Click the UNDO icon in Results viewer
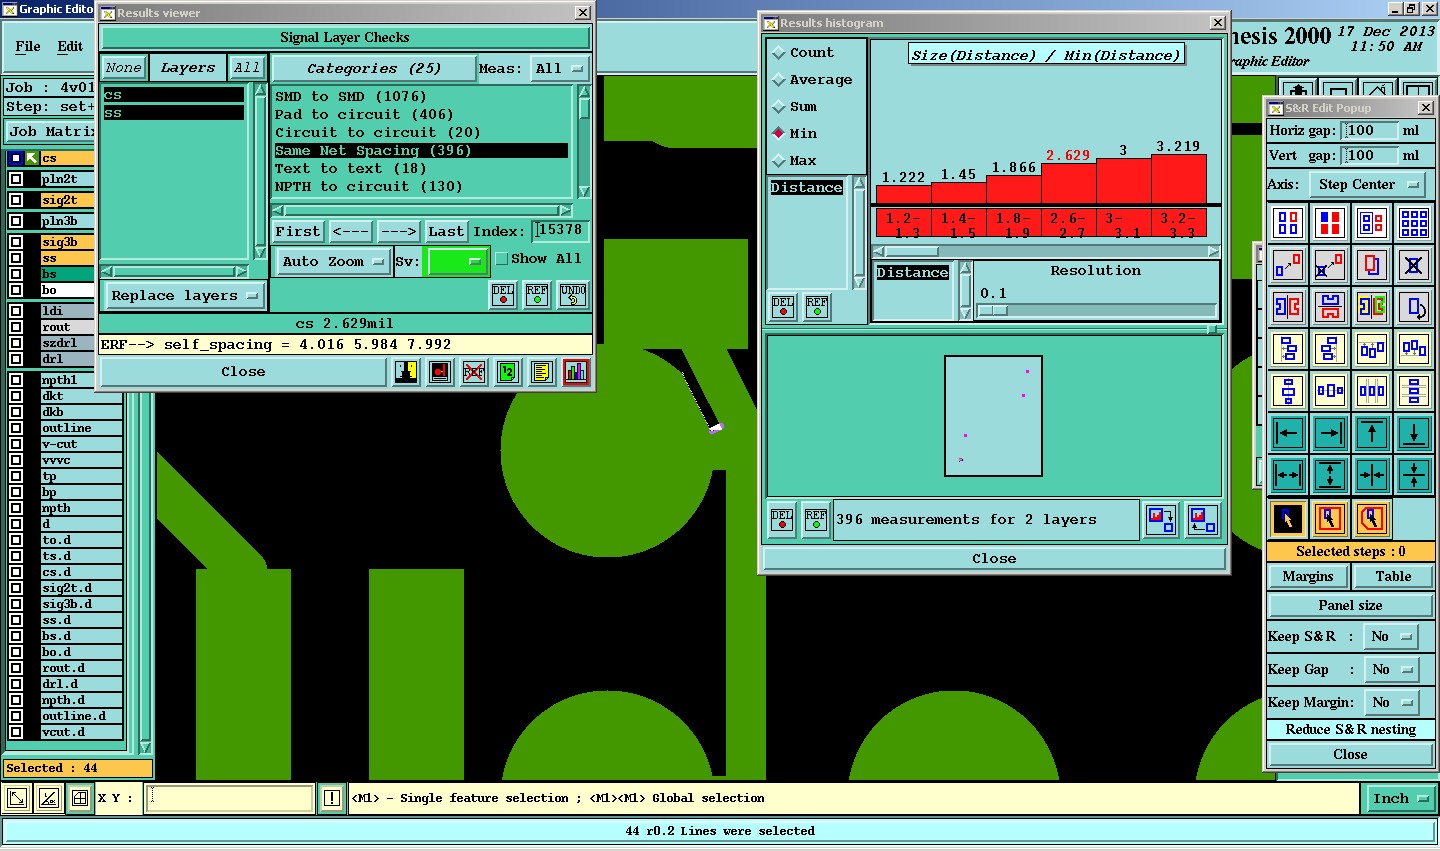The width and height of the screenshot is (1440, 851). coord(573,295)
